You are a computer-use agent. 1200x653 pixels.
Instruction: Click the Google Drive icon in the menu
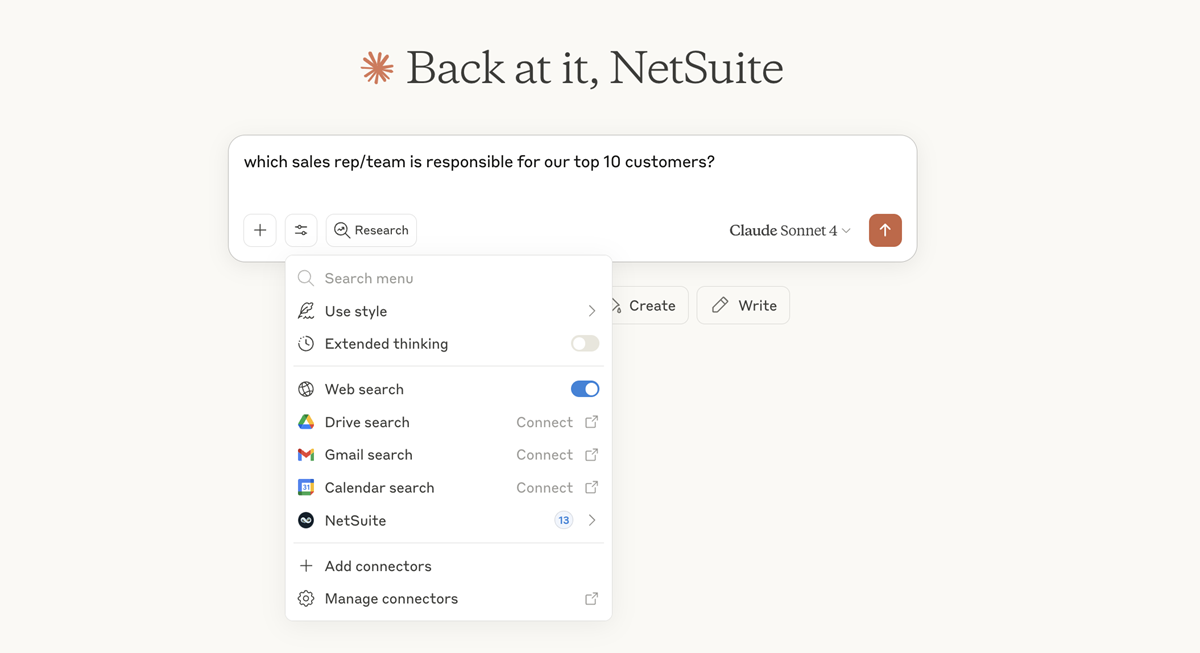click(305, 422)
